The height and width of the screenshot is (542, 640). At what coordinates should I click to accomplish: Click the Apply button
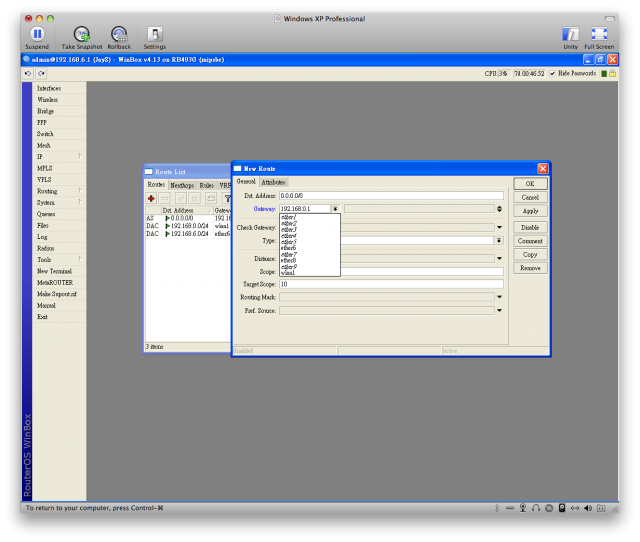[530, 211]
